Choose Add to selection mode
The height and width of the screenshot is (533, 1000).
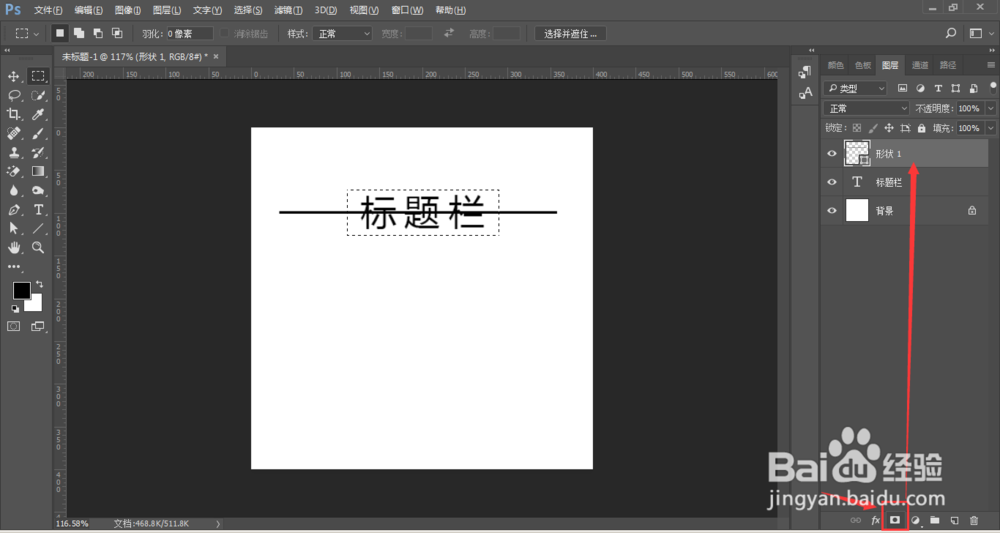coord(79,33)
